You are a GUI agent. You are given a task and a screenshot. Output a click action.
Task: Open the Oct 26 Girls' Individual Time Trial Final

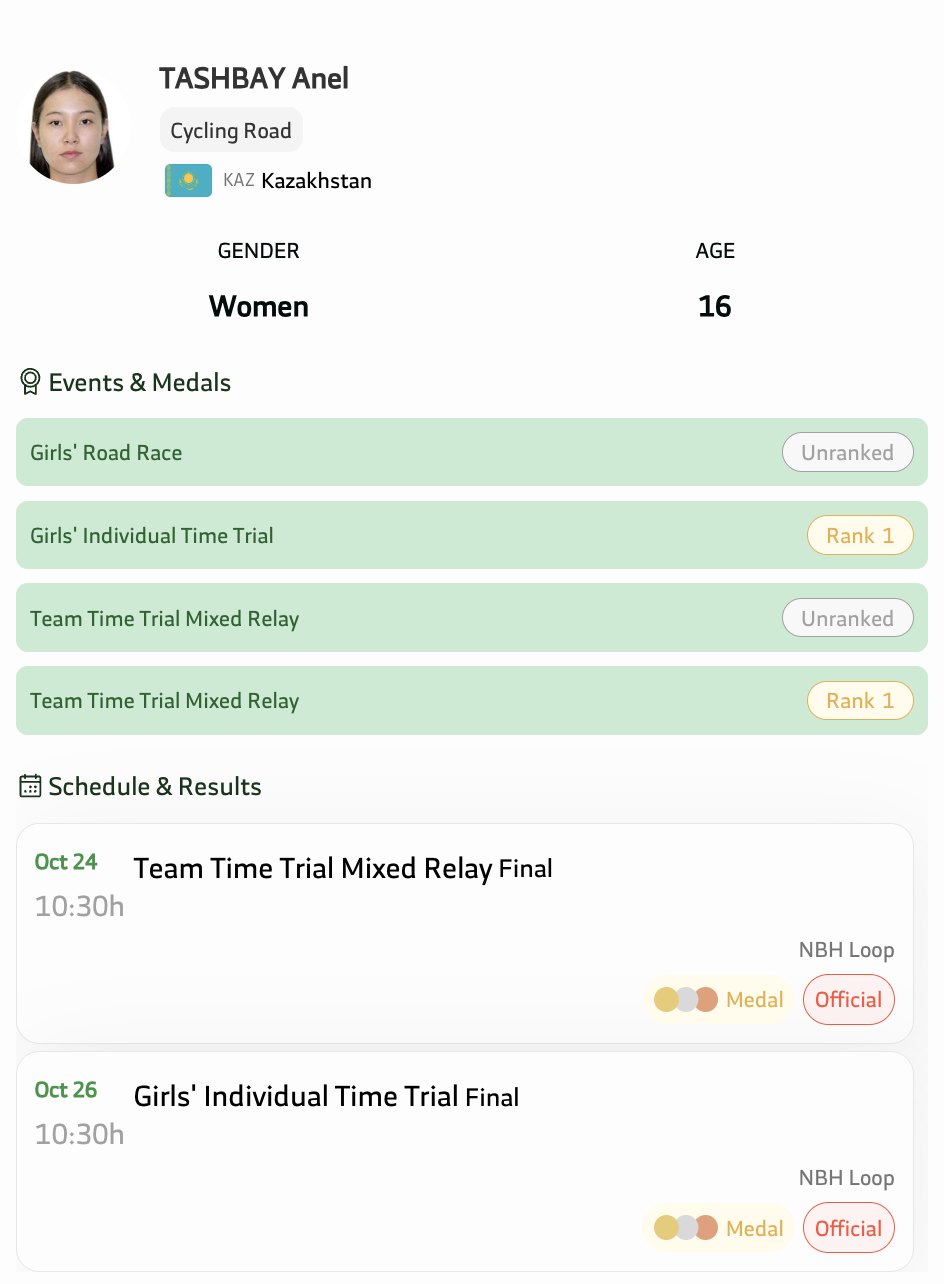pos(326,1097)
